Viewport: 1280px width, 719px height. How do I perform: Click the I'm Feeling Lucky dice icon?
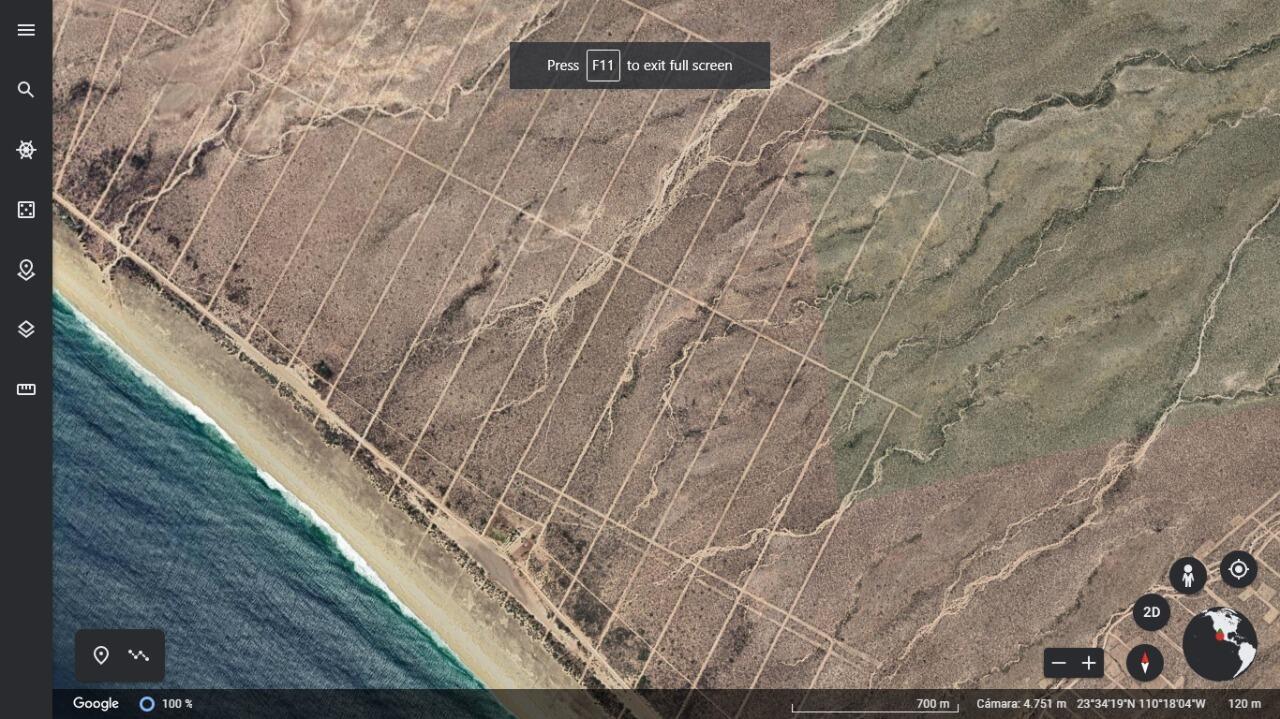click(26, 210)
